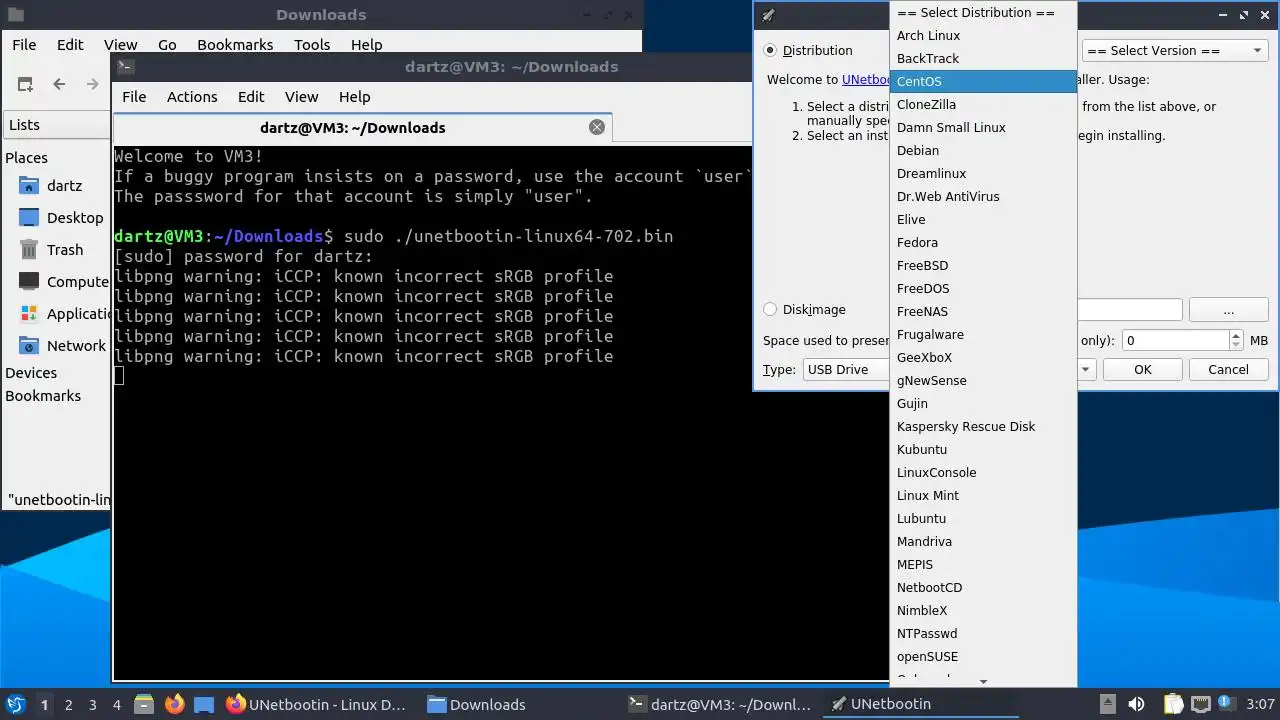This screenshot has height=720, width=1280.
Task: Open notifications tray icon
Action: 1226,704
